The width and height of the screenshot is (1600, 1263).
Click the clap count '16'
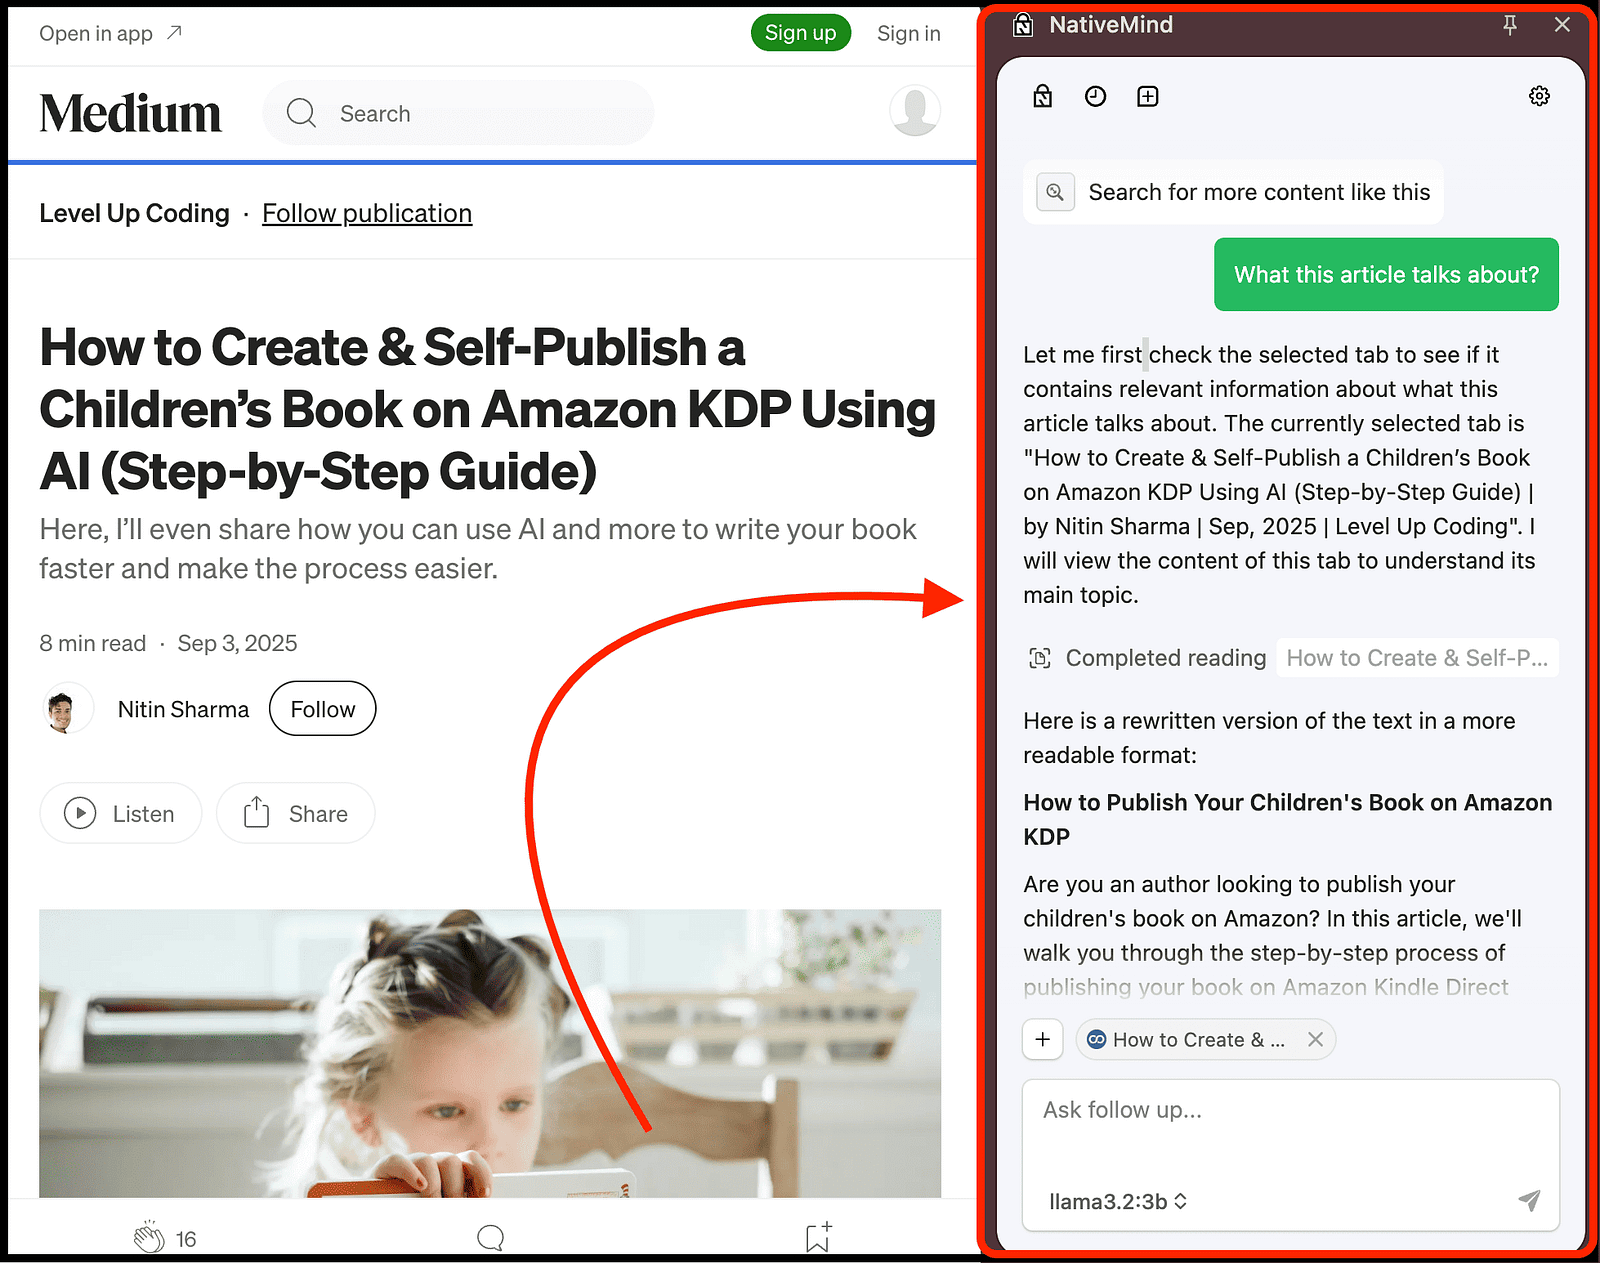[x=186, y=1239]
